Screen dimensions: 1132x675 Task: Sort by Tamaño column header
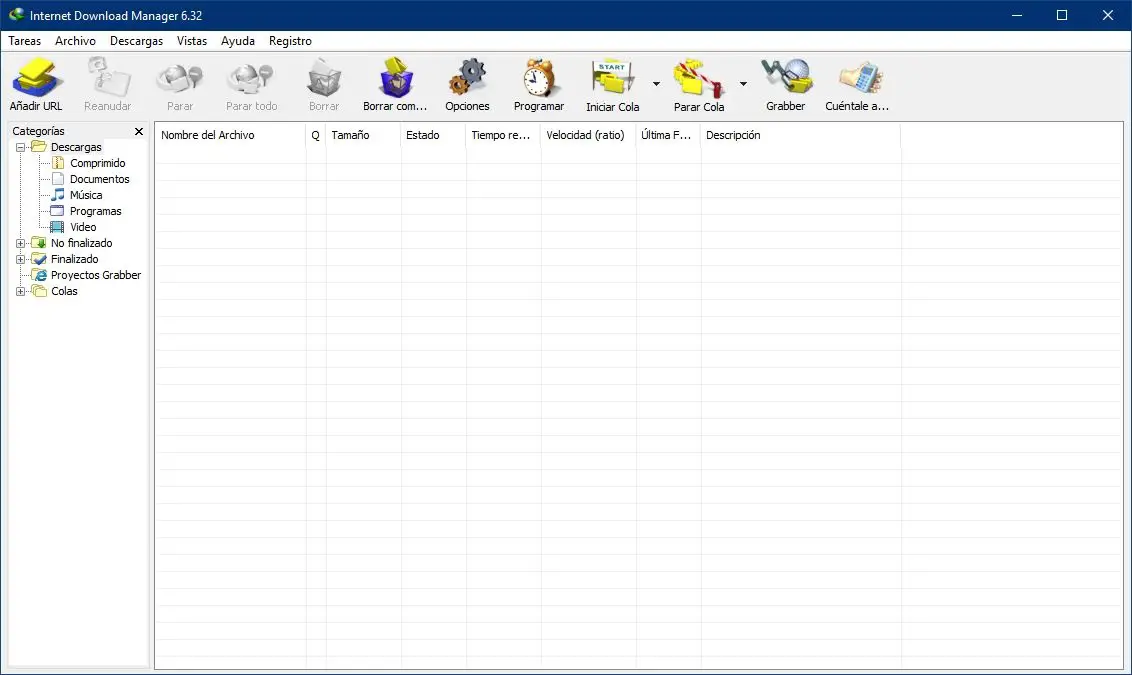[363, 135]
